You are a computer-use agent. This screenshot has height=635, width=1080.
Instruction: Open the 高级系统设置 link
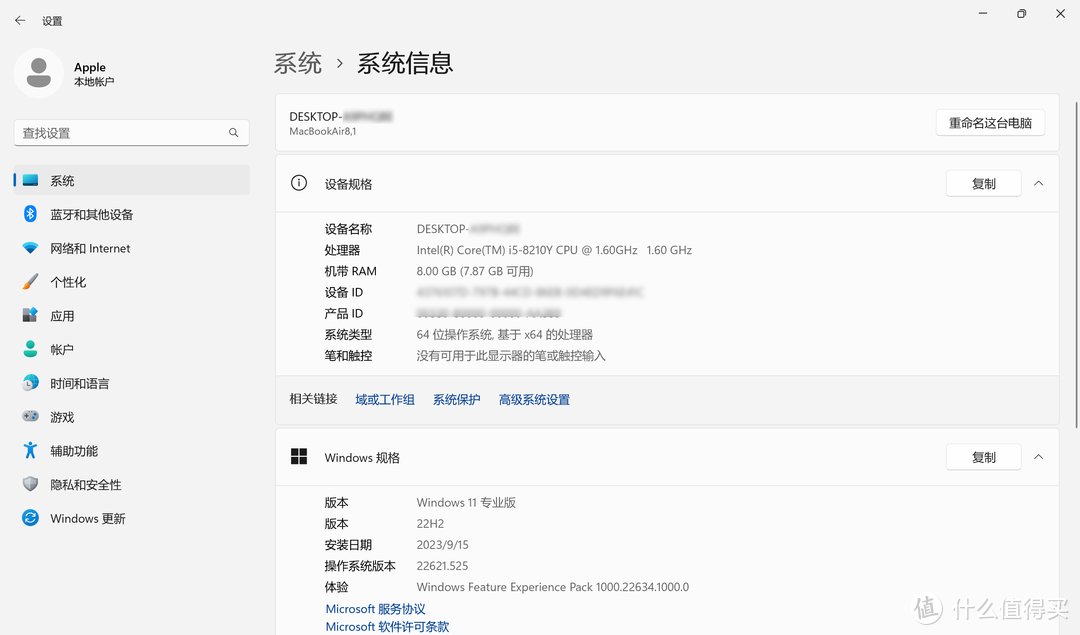click(534, 399)
